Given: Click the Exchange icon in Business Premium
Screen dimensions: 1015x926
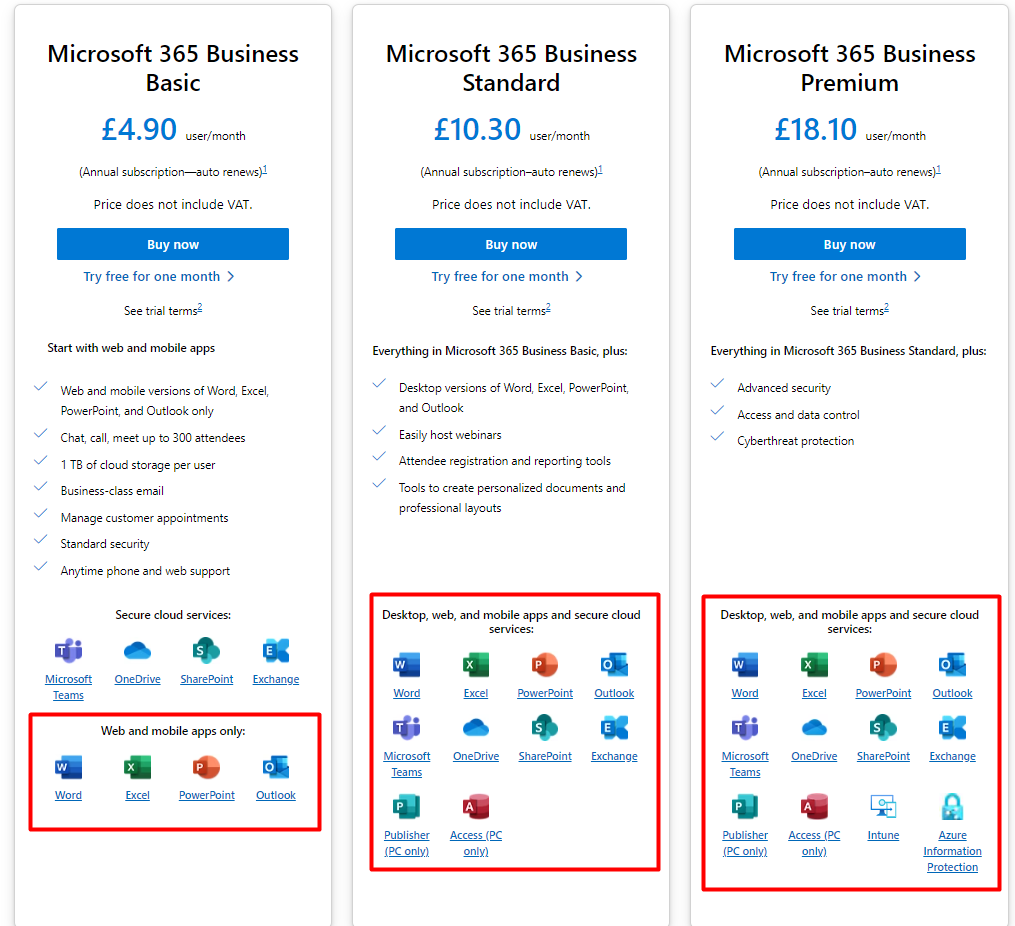Looking at the screenshot, I should click(x=952, y=727).
